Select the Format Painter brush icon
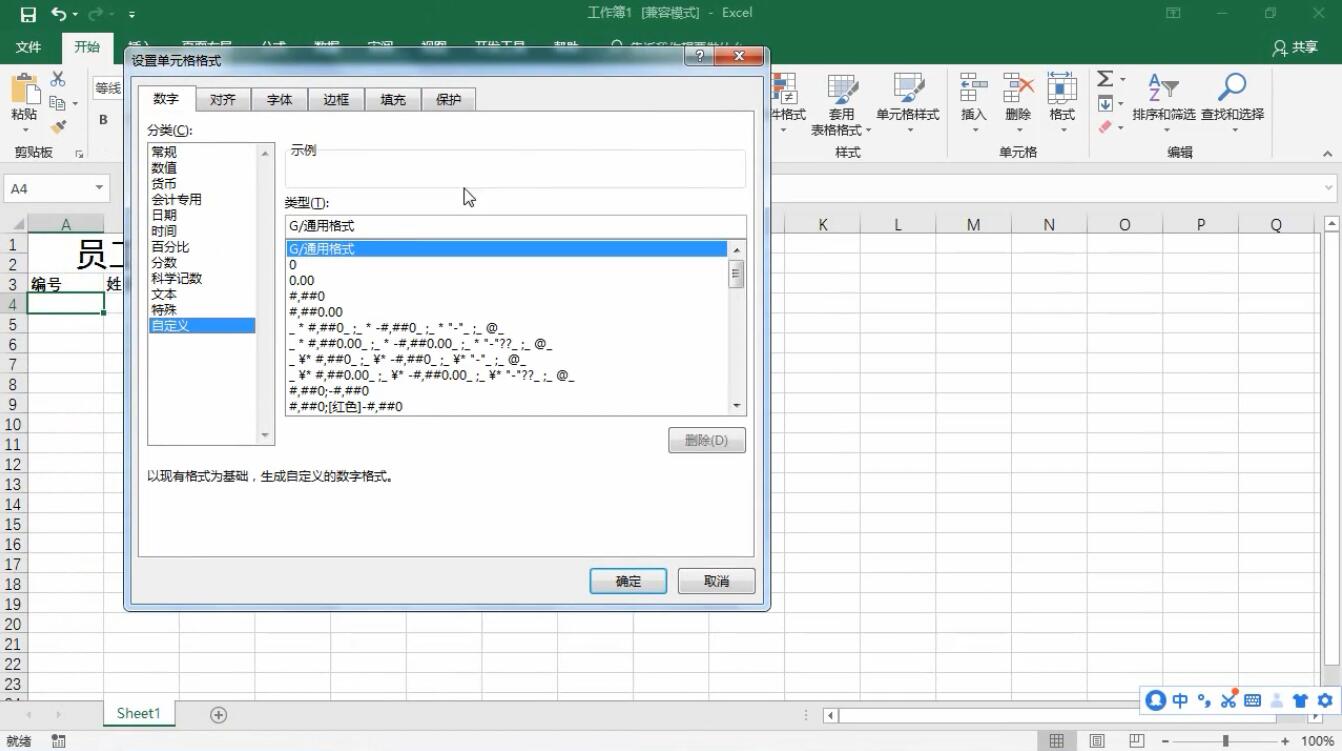Image resolution: width=1342 pixels, height=751 pixels. (58, 127)
